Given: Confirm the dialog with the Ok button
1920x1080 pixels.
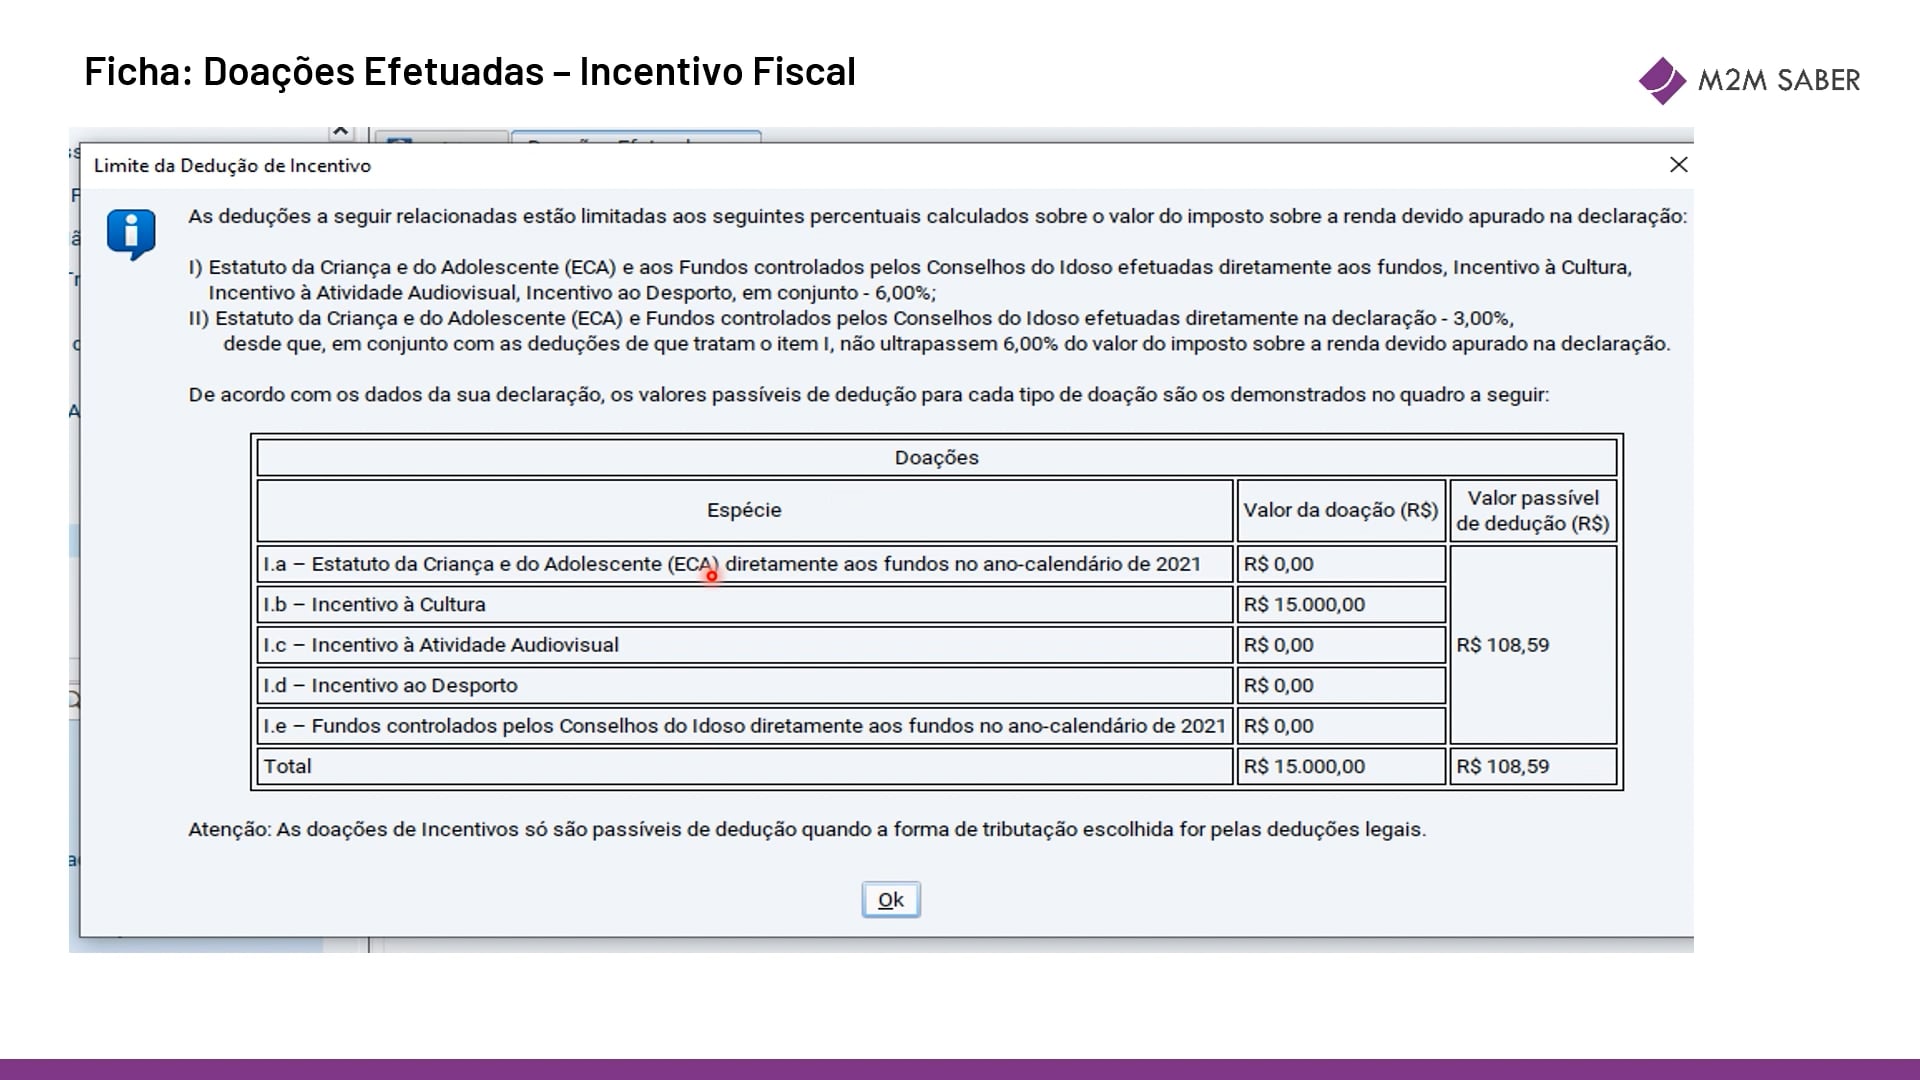Looking at the screenshot, I should (x=891, y=900).
